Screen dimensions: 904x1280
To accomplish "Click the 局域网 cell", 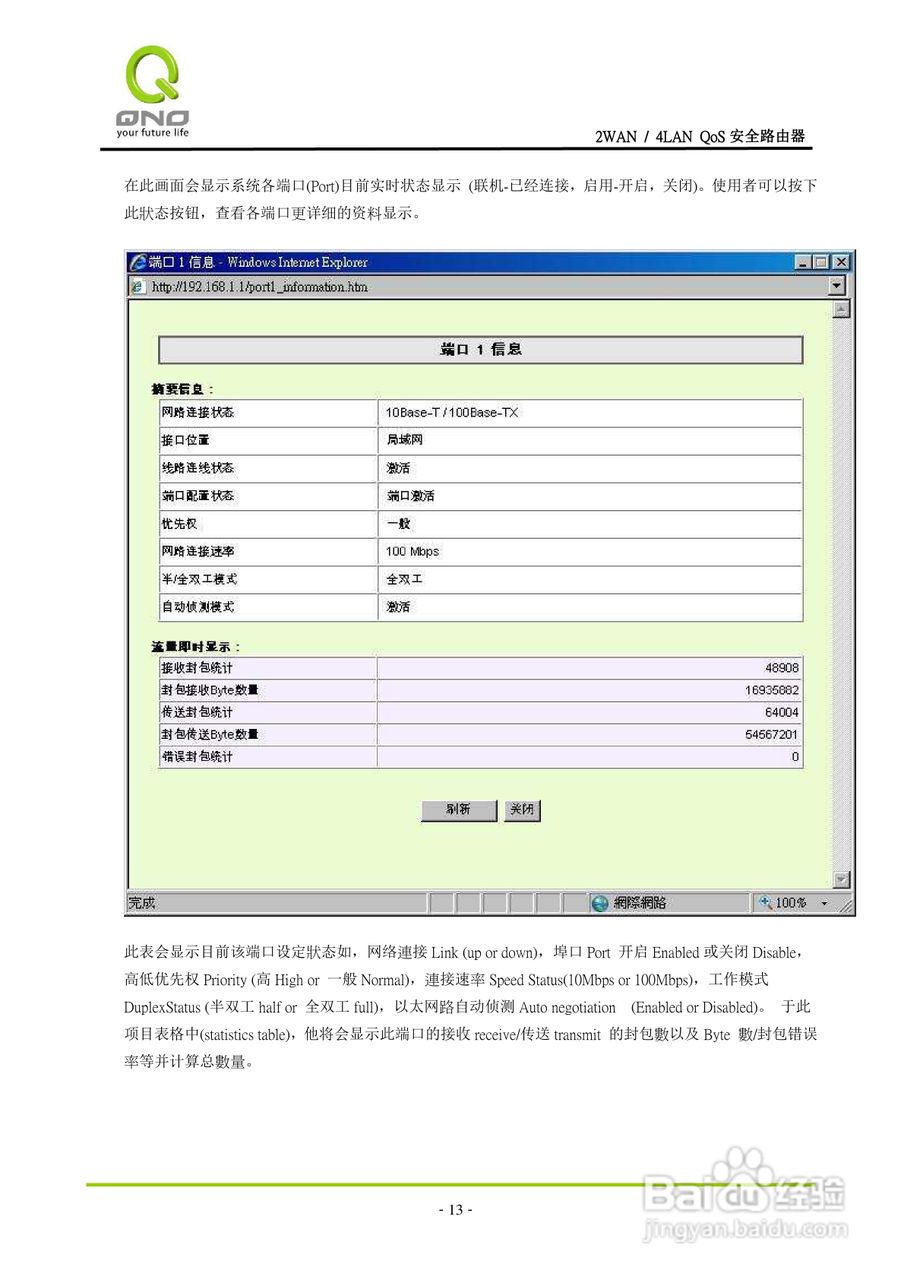I will [x=404, y=440].
